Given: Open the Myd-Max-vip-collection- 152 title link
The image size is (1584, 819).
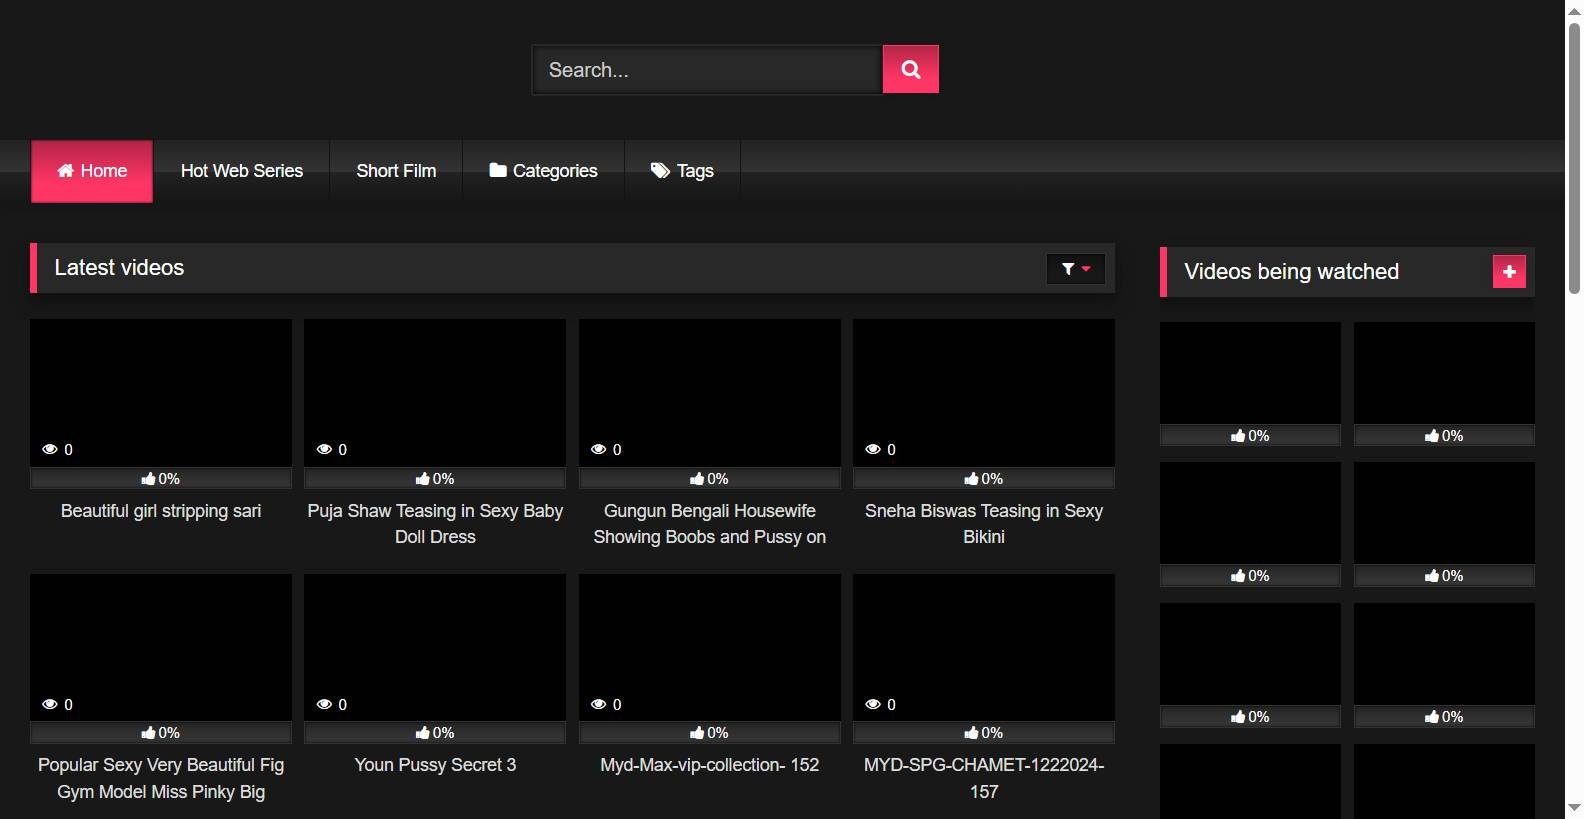Looking at the screenshot, I should coord(709,765).
